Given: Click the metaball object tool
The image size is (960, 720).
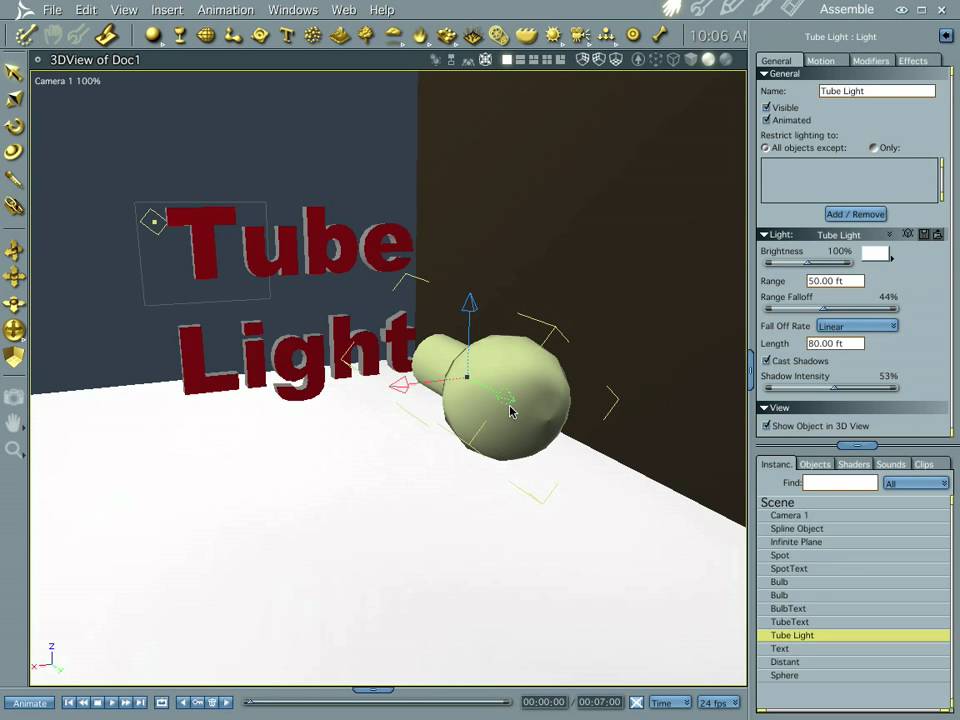Looking at the screenshot, I should point(233,35).
